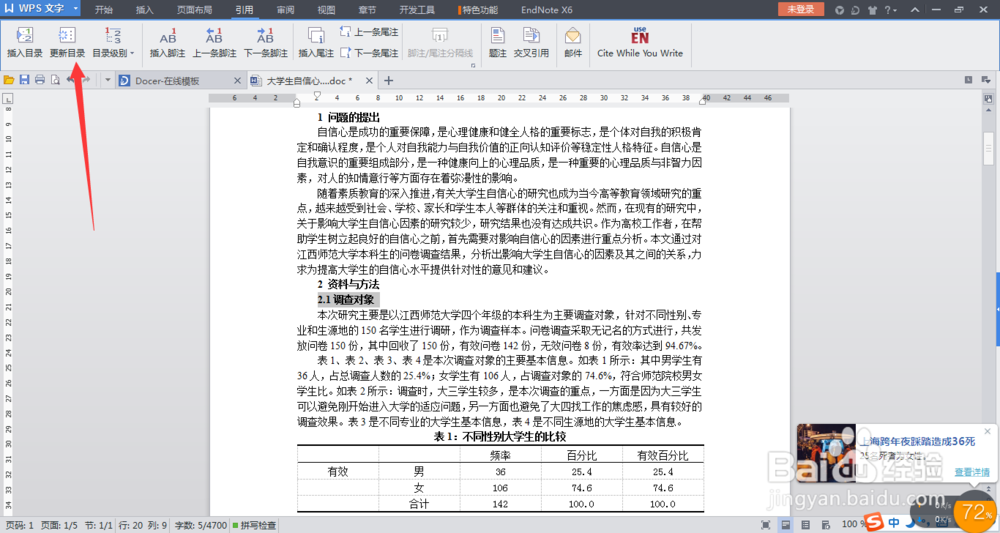Switch to the 审阅 tab
Image resolution: width=1000 pixels, height=533 pixels.
pos(285,10)
